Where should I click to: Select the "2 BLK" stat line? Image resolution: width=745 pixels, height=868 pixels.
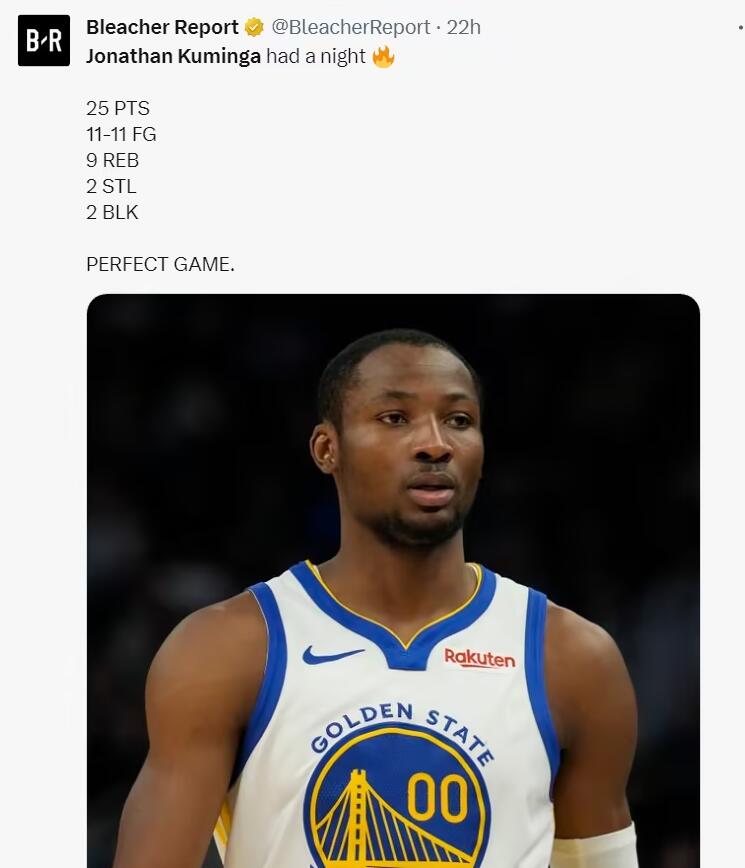pos(112,212)
